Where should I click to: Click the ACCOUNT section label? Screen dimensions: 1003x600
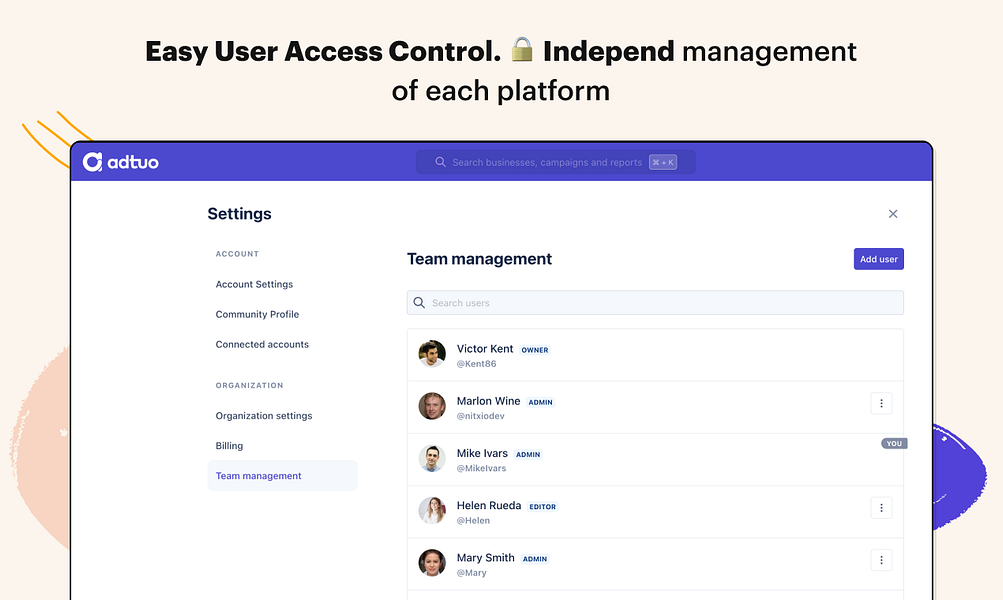[x=237, y=254]
